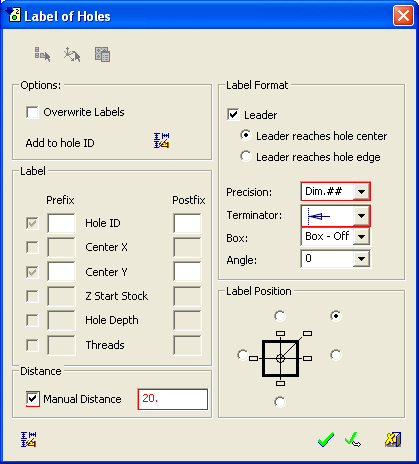Click the Hole ID prefix field
This screenshot has width=419, height=464.
tap(61, 223)
